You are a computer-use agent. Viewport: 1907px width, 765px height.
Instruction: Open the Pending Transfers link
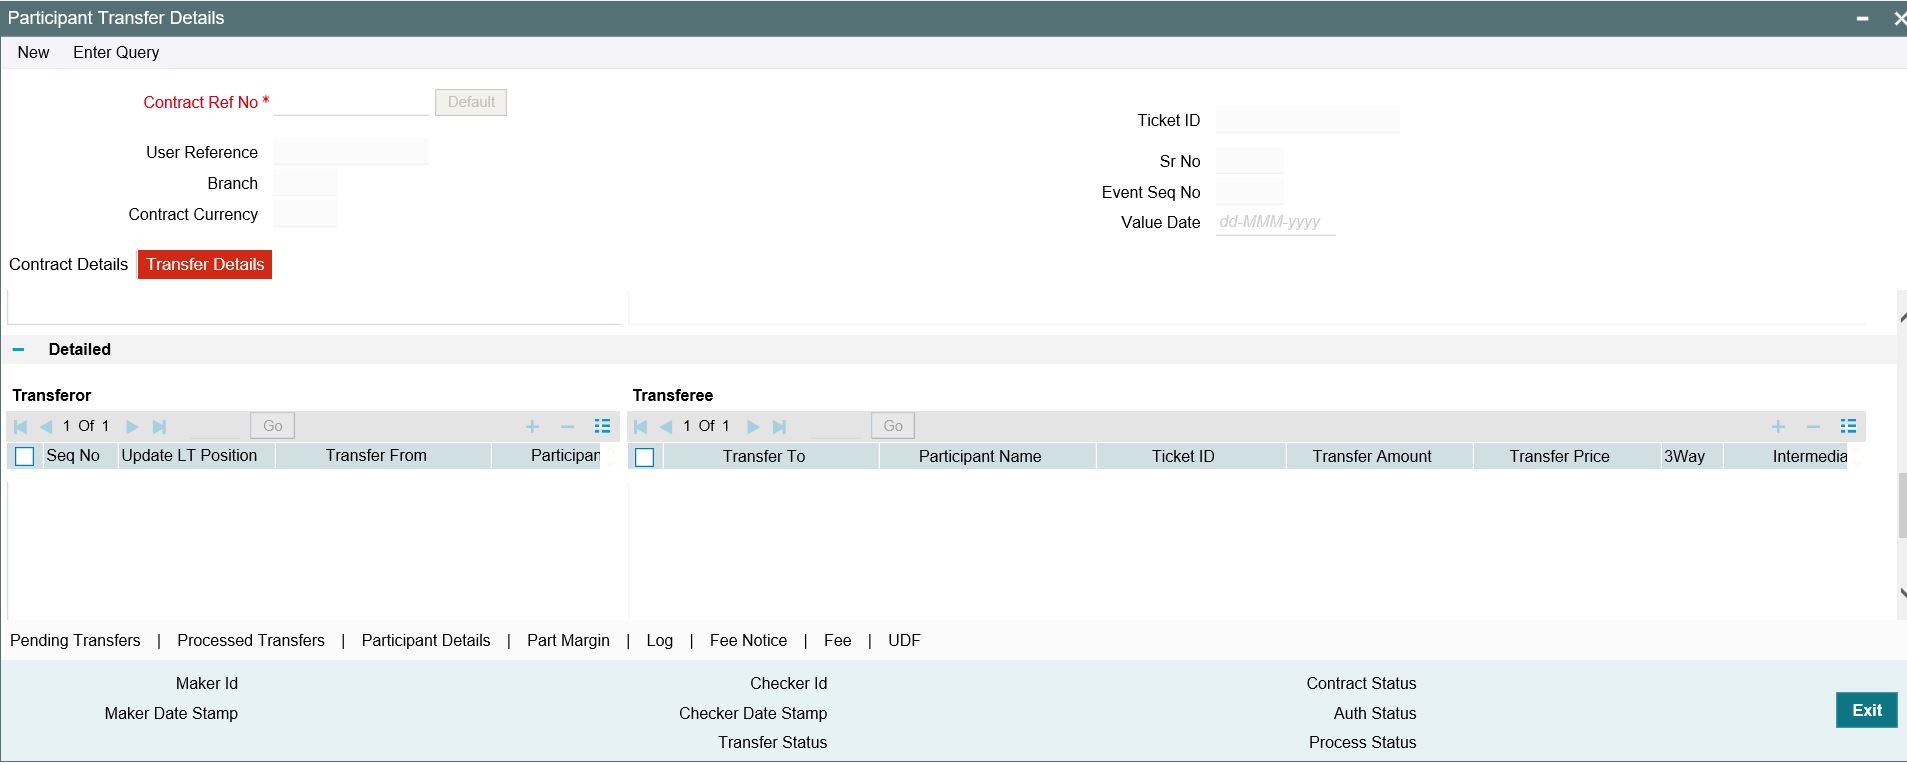[75, 640]
